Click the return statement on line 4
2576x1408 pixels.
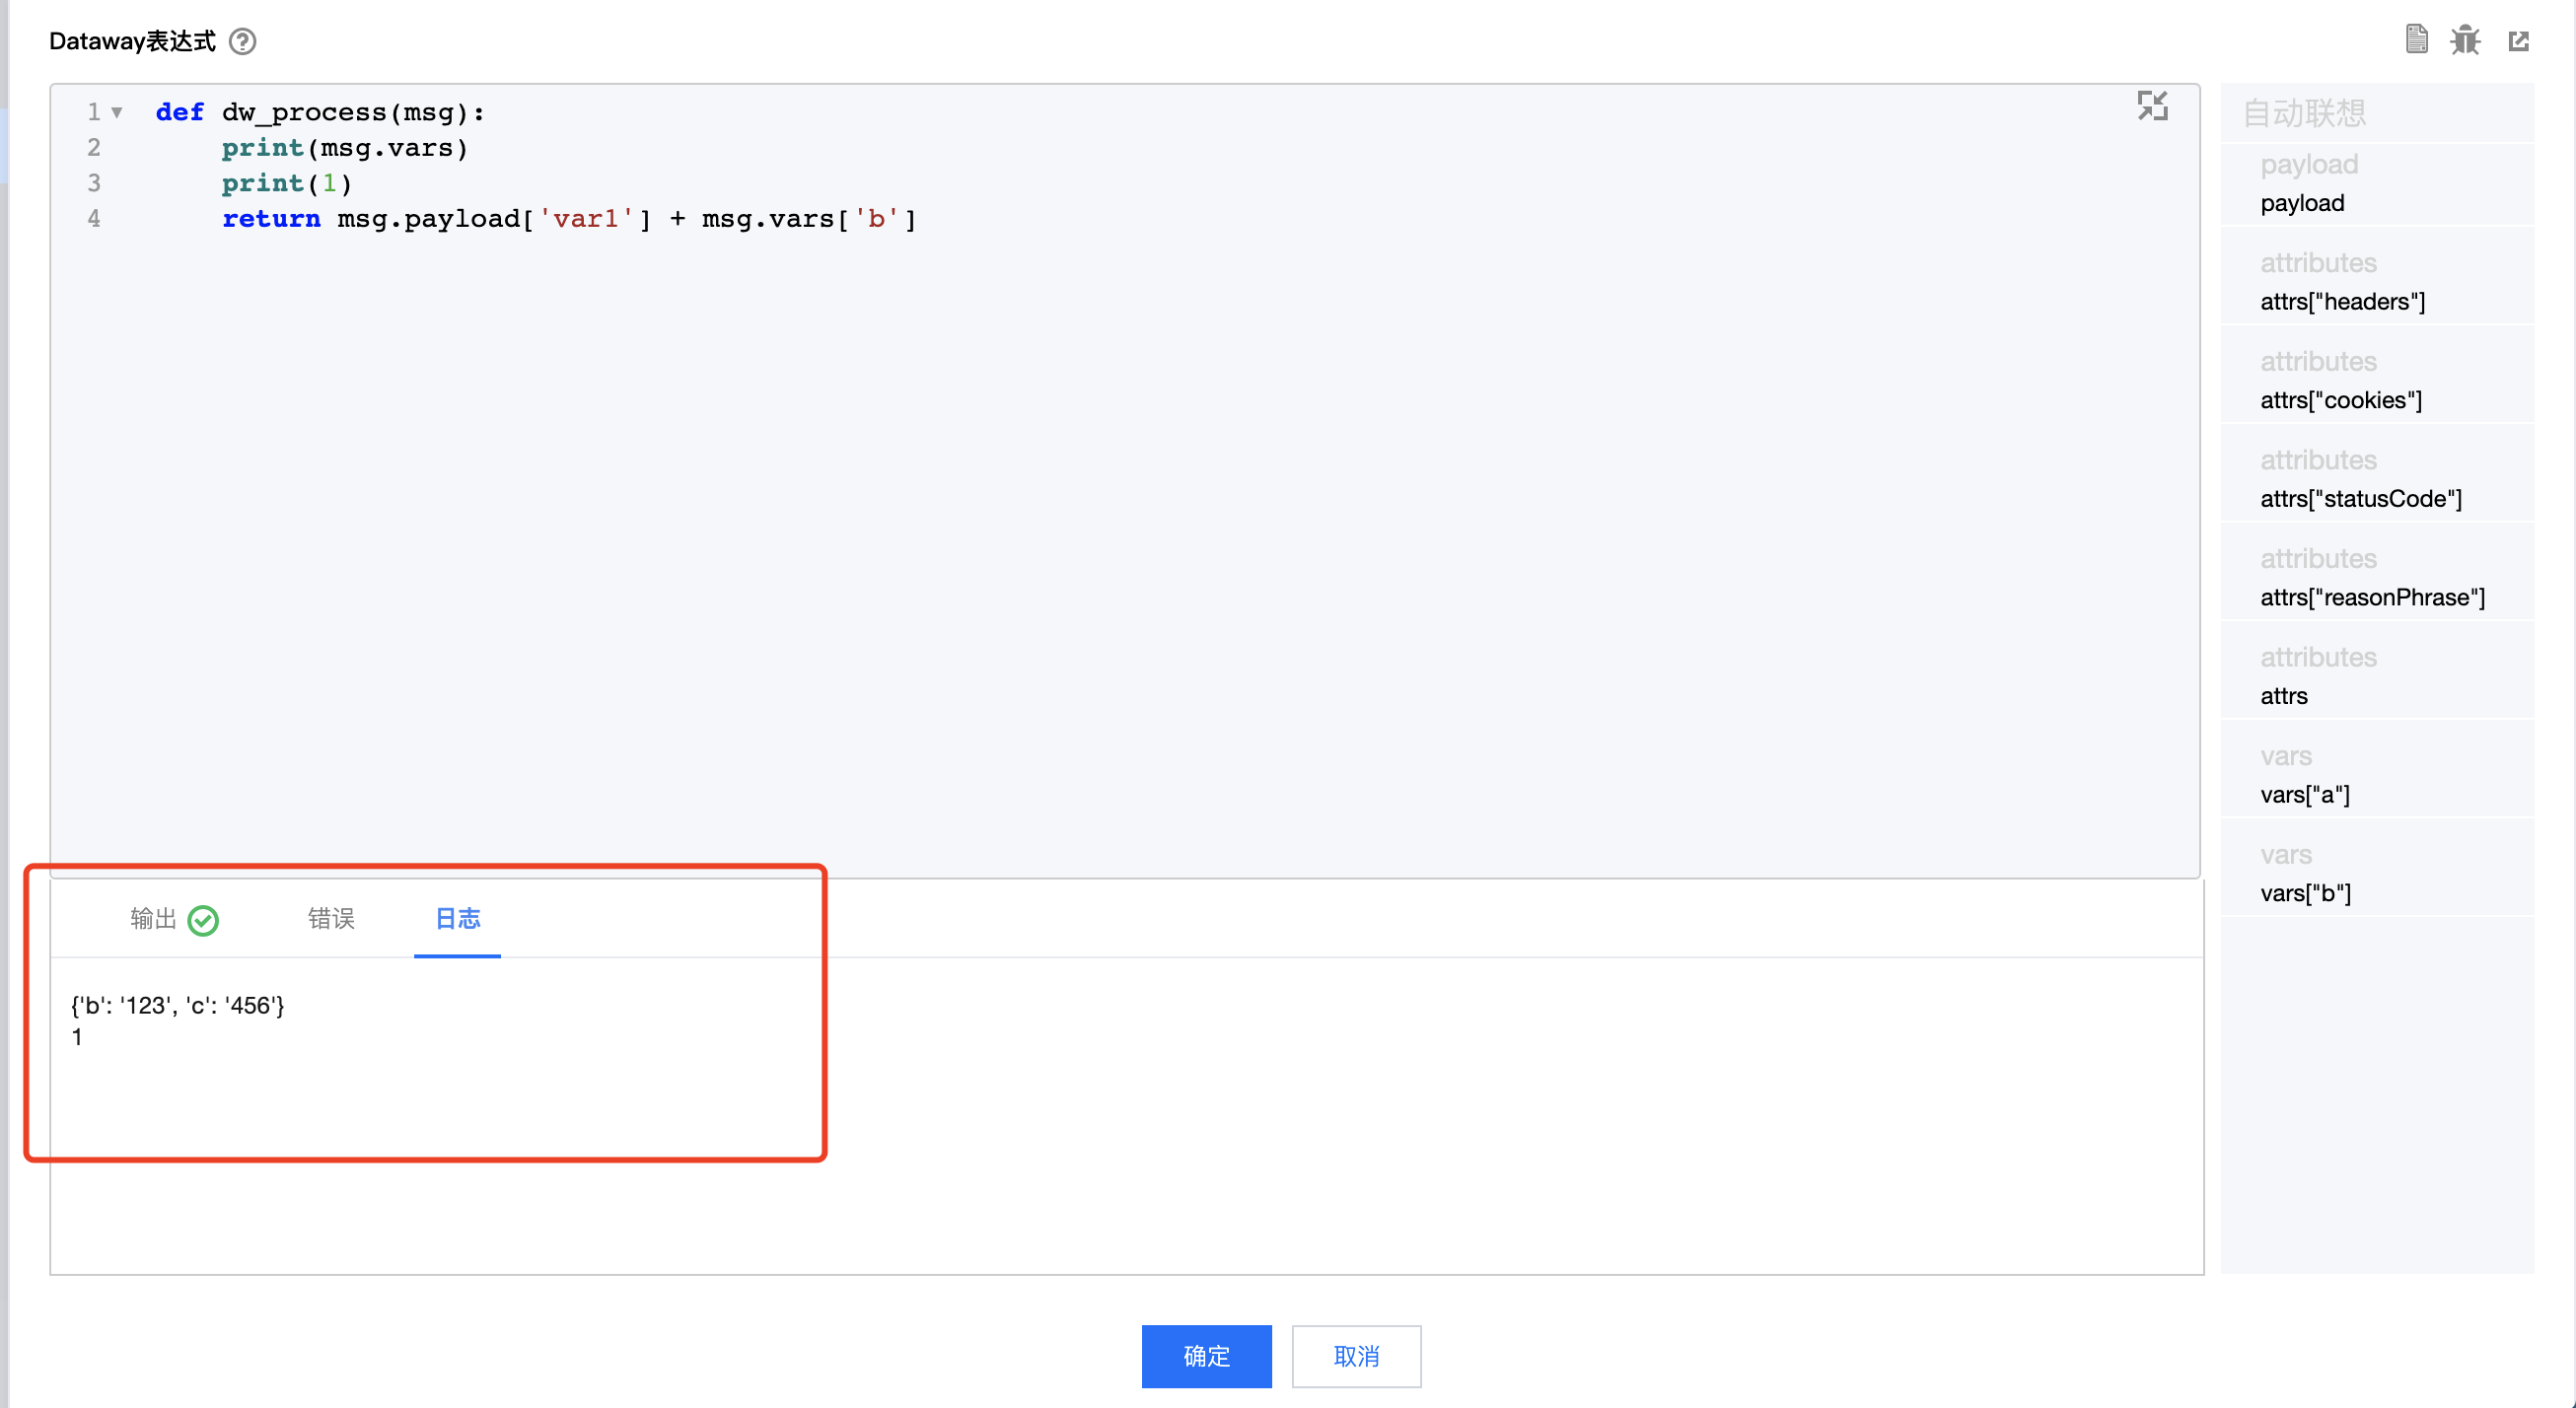tap(569, 219)
